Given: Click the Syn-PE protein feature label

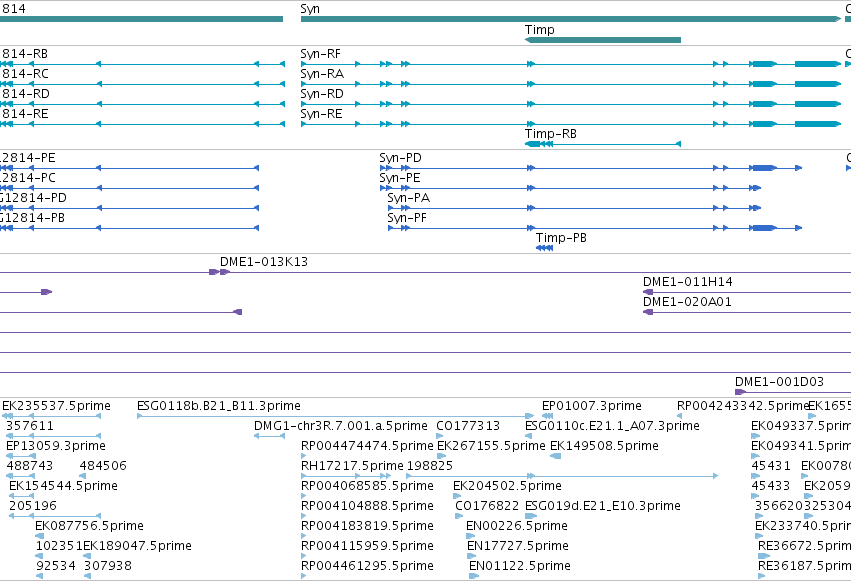Looking at the screenshot, I should [x=399, y=178].
